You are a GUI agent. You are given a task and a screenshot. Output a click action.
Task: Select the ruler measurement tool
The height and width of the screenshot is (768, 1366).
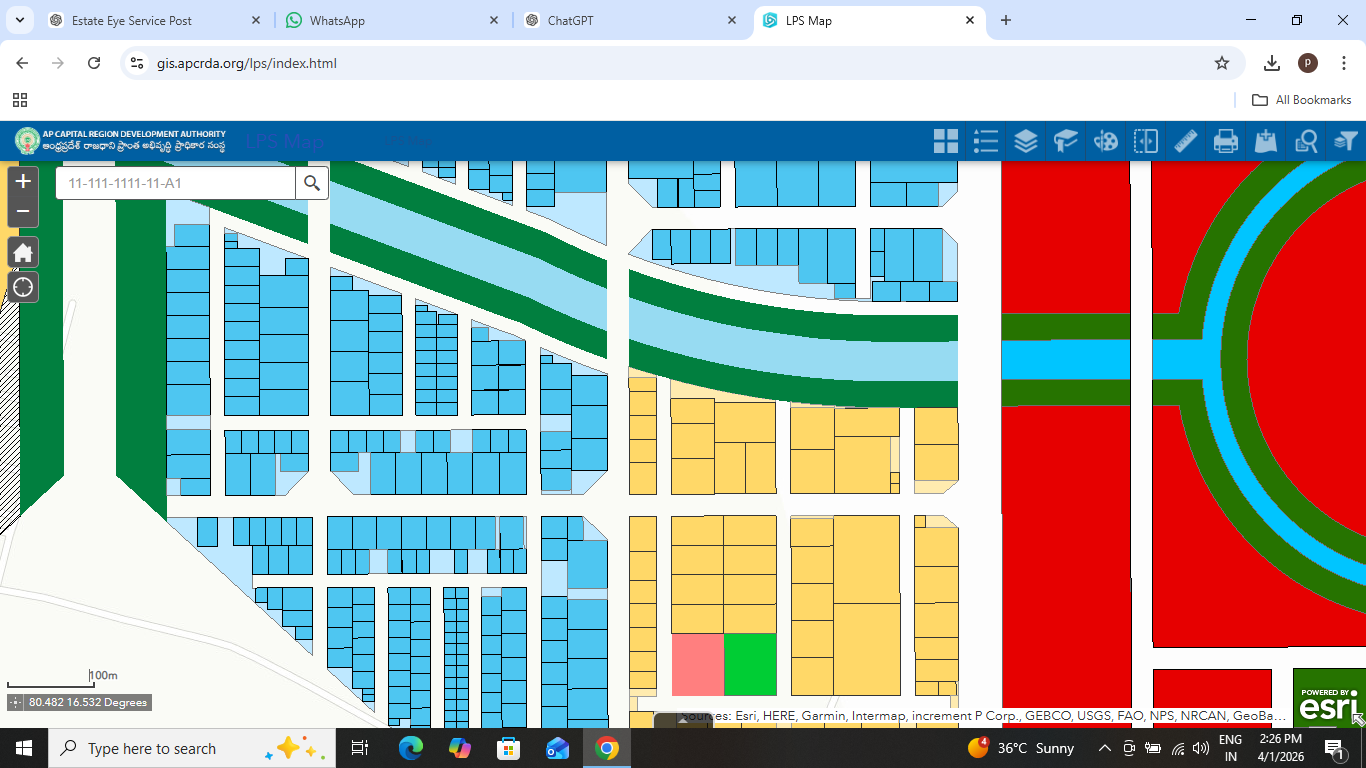pos(1186,141)
